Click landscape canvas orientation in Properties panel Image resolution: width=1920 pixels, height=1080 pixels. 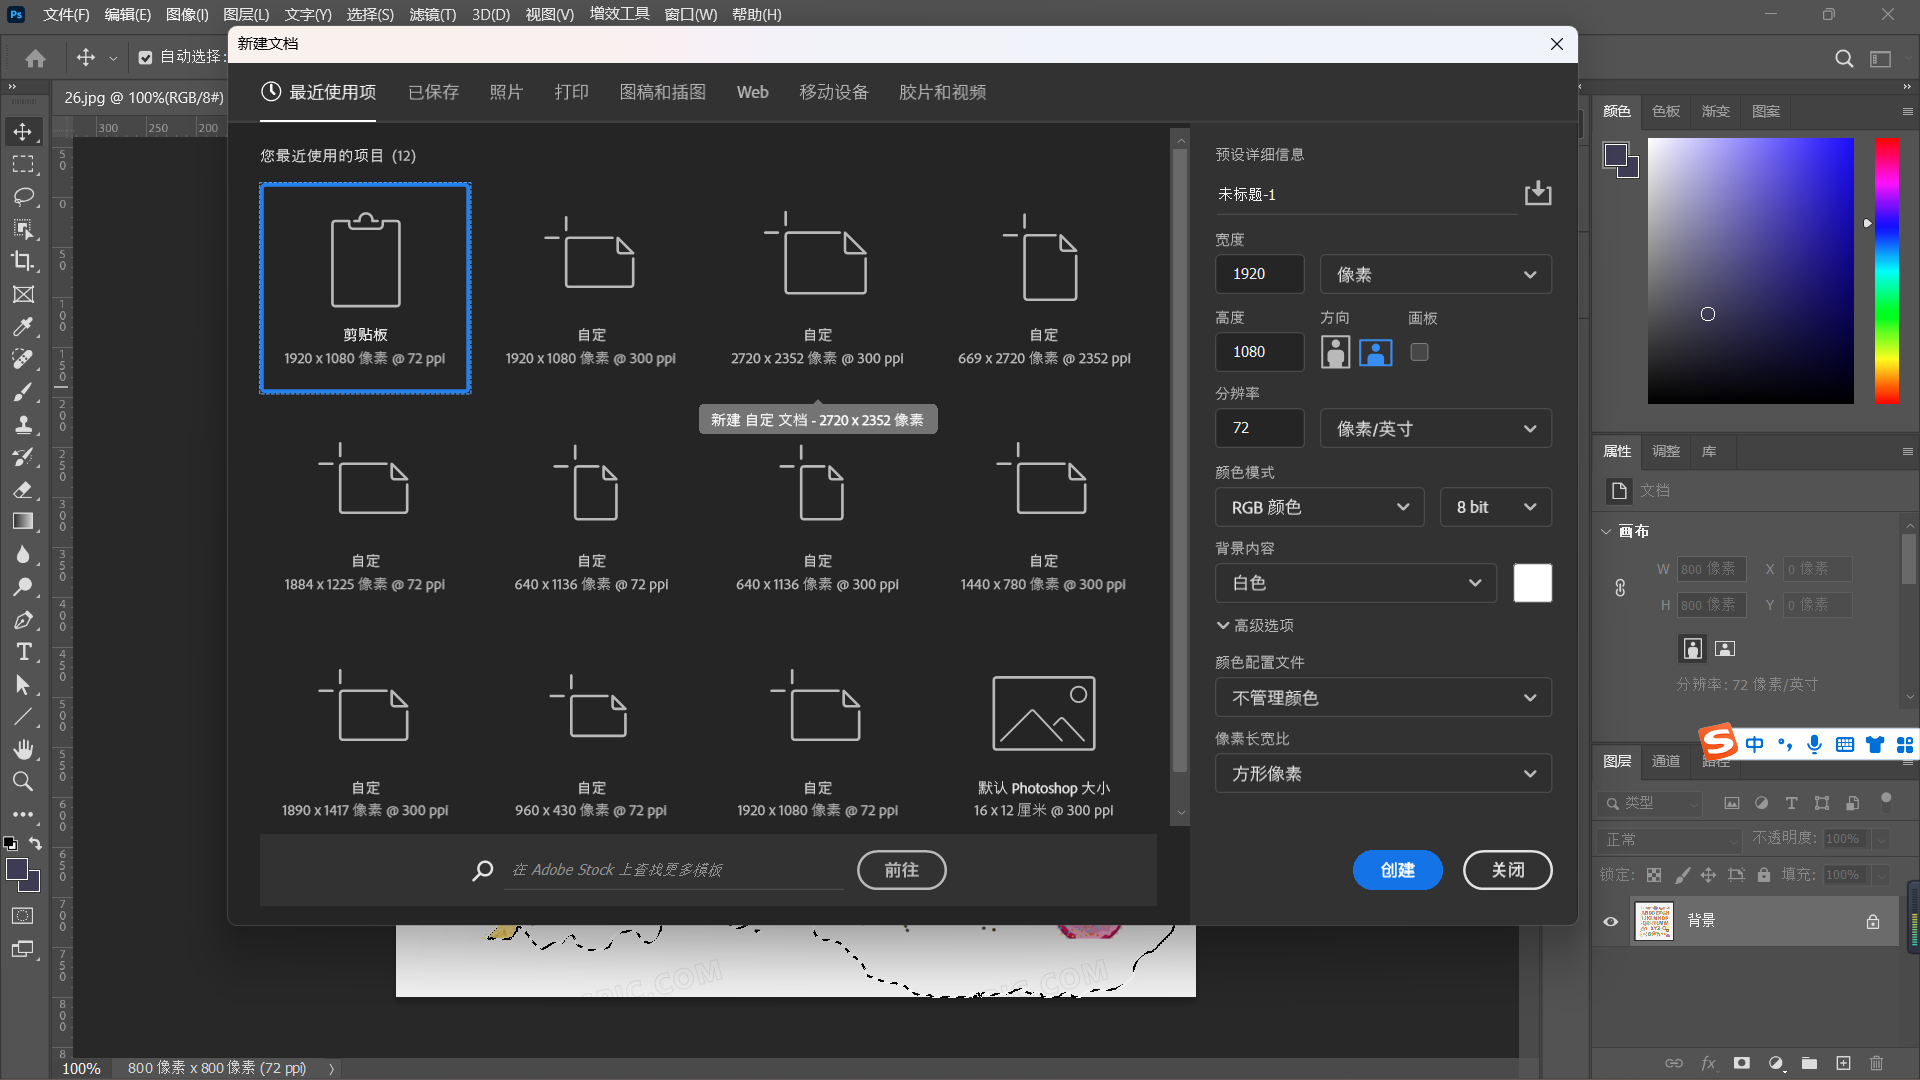pos(1725,648)
